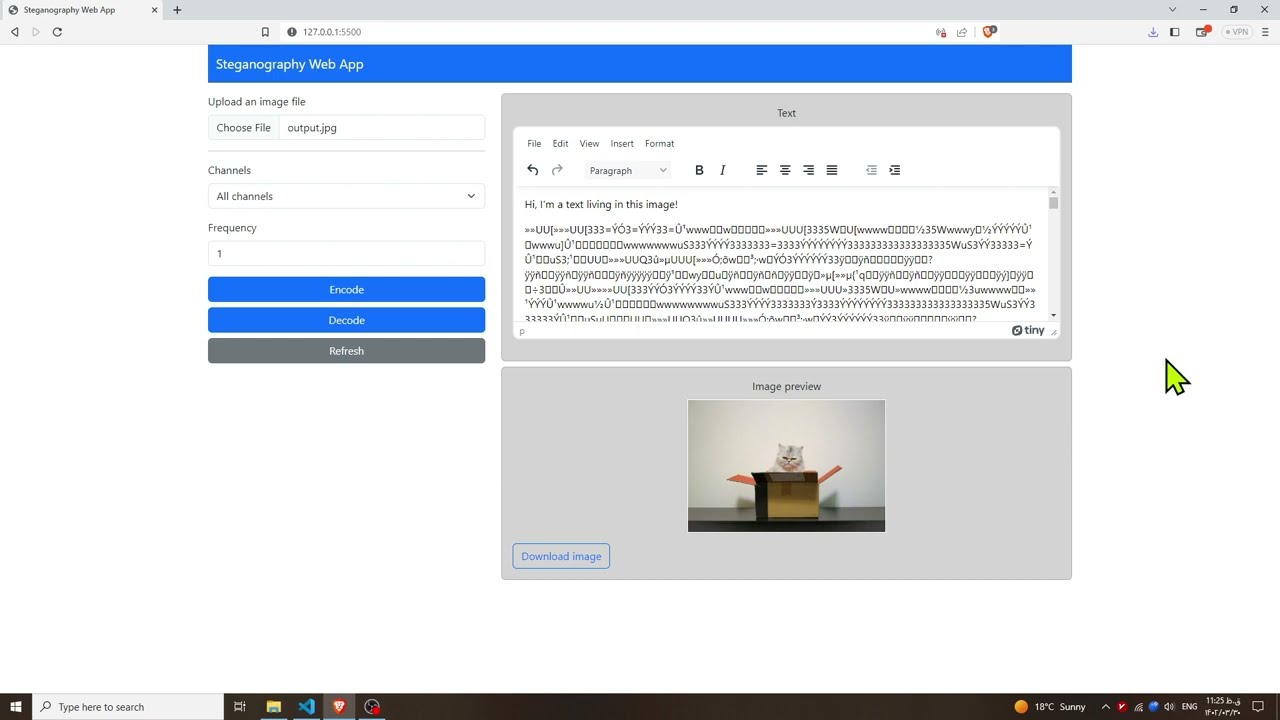This screenshot has width=1280, height=720.
Task: Click the gray Refresh button
Action: [x=346, y=351]
